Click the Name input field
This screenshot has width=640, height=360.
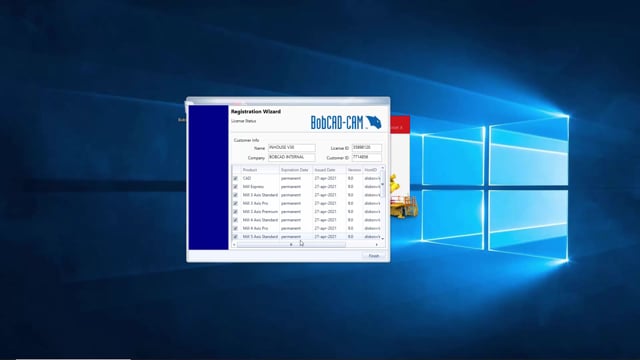pos(291,148)
